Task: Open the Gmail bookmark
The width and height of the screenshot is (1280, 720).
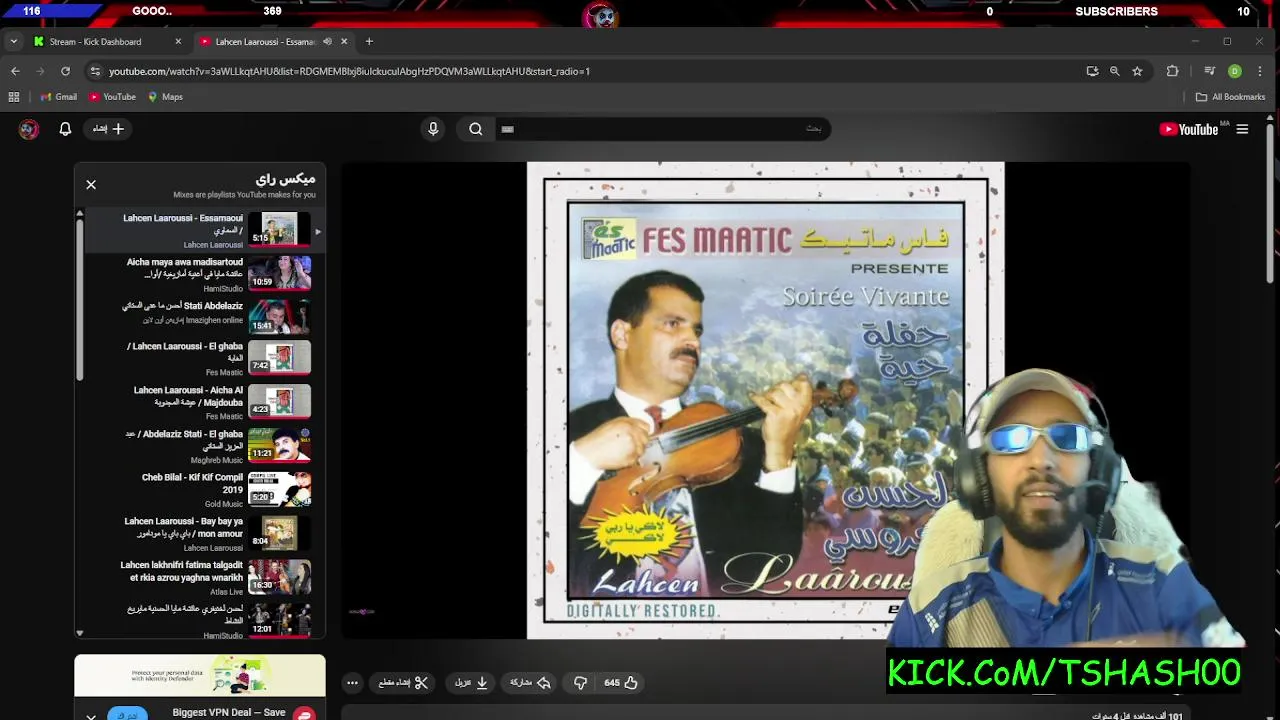Action: pyautogui.click(x=58, y=97)
